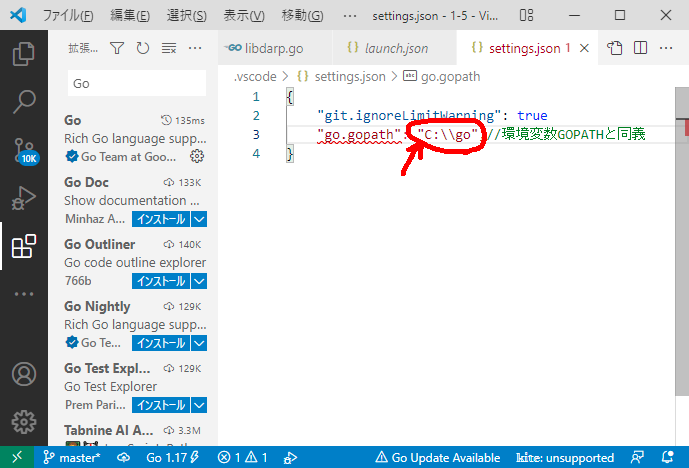Open Source Control view with 10K badge
The image size is (689, 468).
pos(23,150)
